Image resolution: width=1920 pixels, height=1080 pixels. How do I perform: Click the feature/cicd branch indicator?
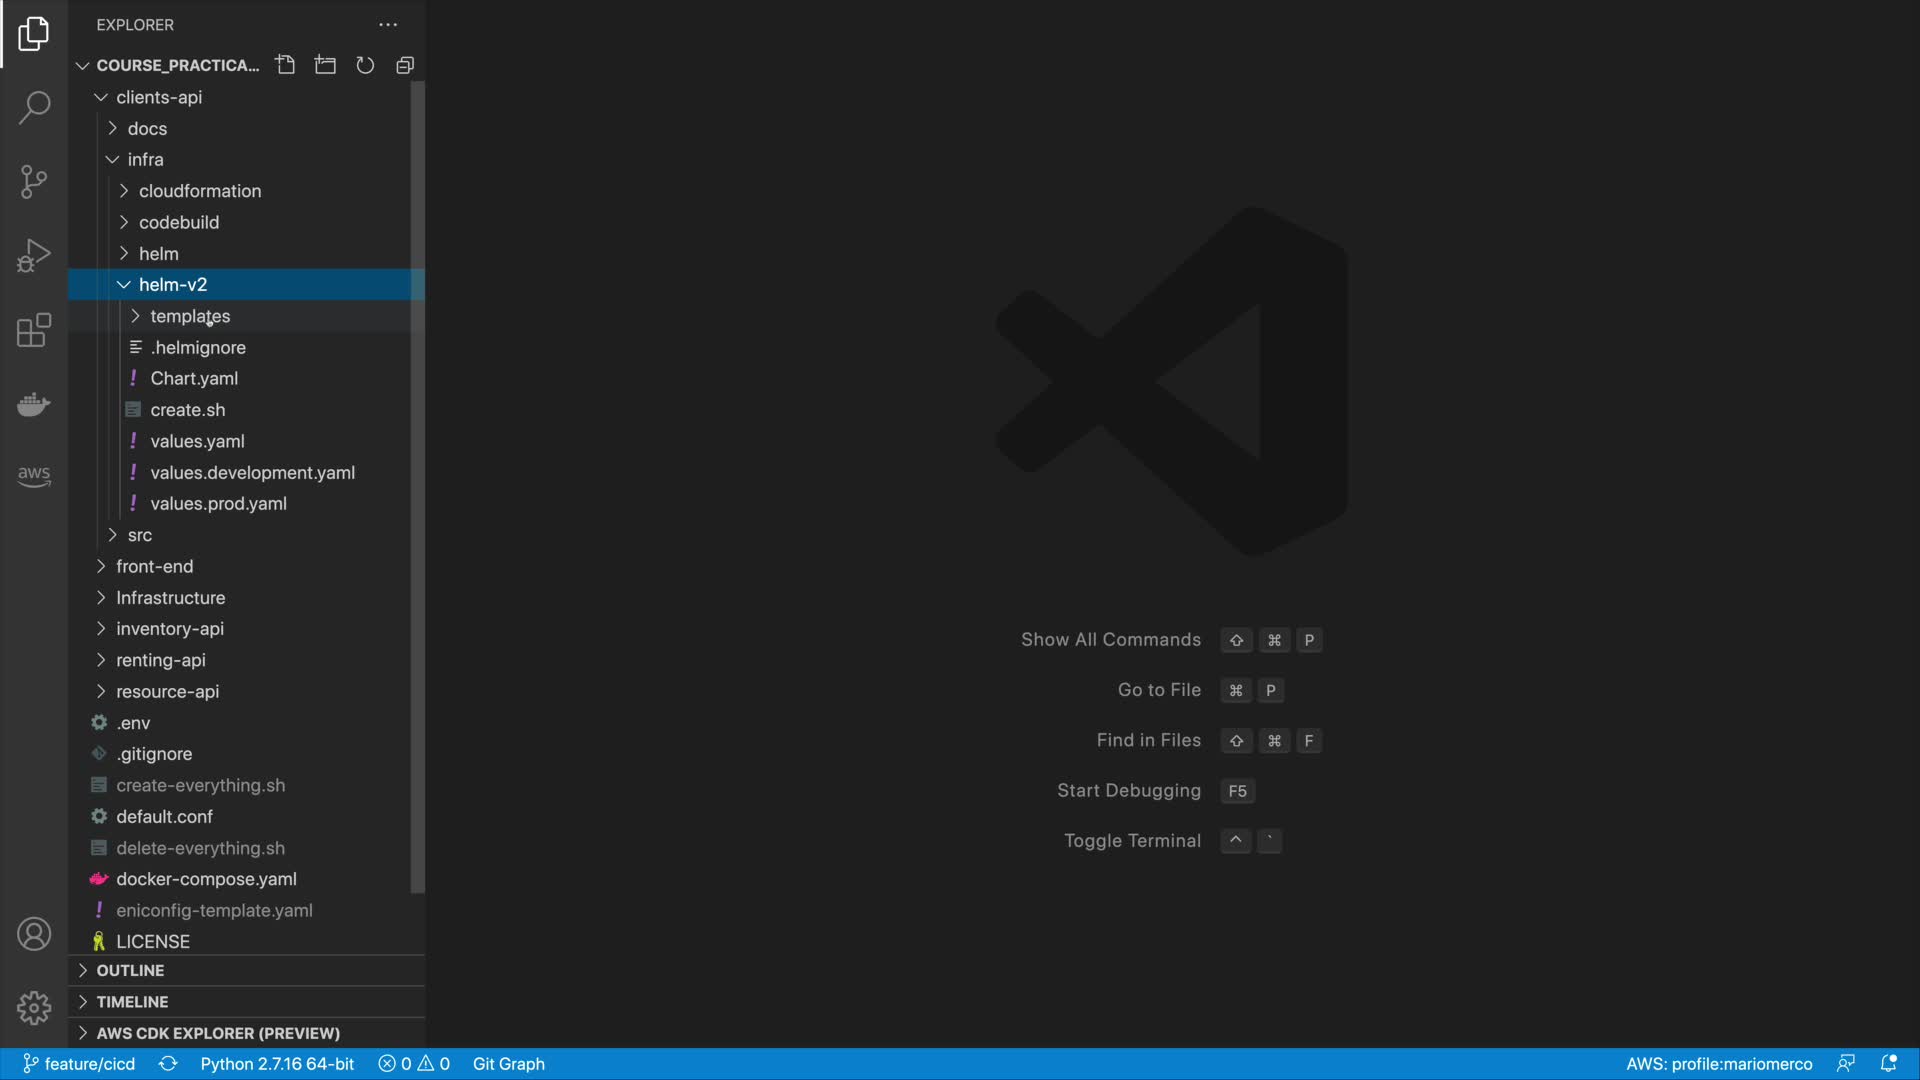coord(80,1064)
